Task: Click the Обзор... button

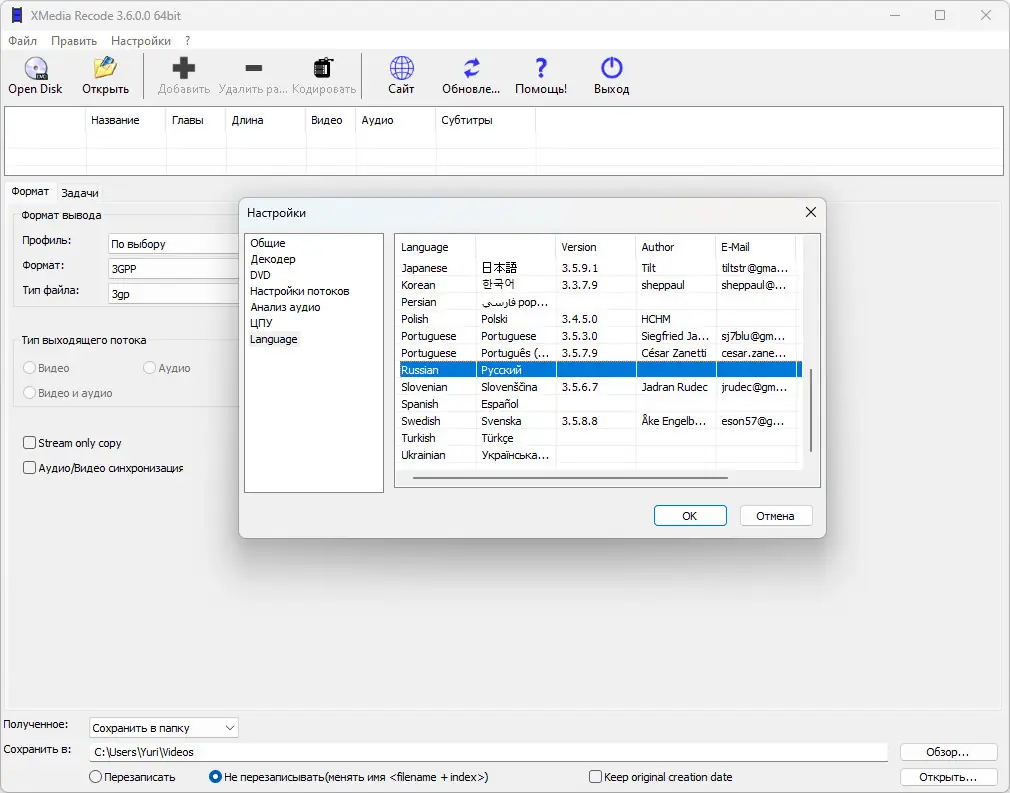Action: 948,752
